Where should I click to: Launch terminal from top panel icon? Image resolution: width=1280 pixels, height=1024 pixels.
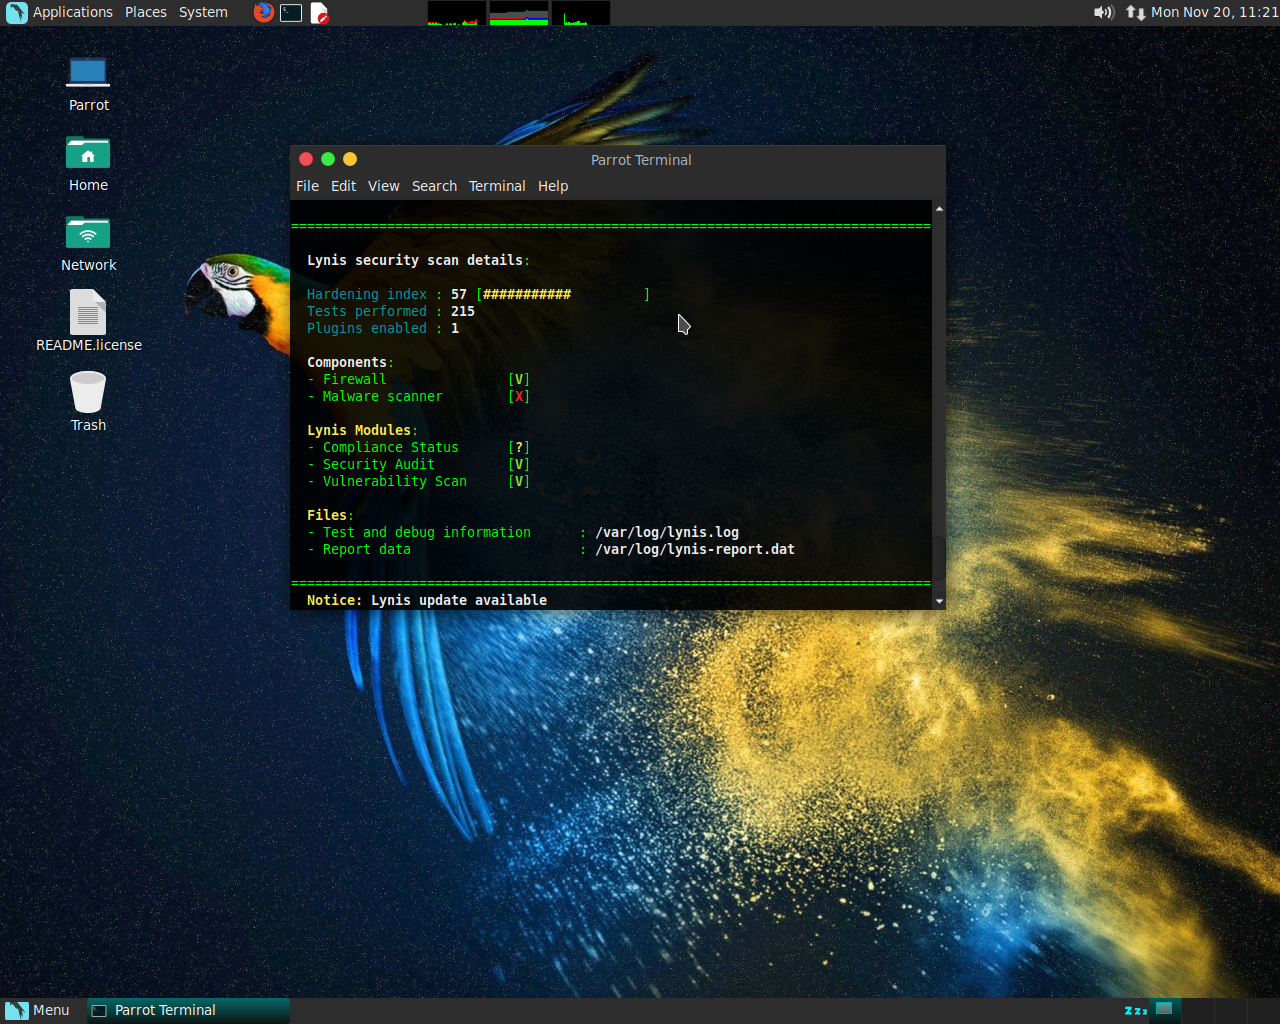(291, 12)
